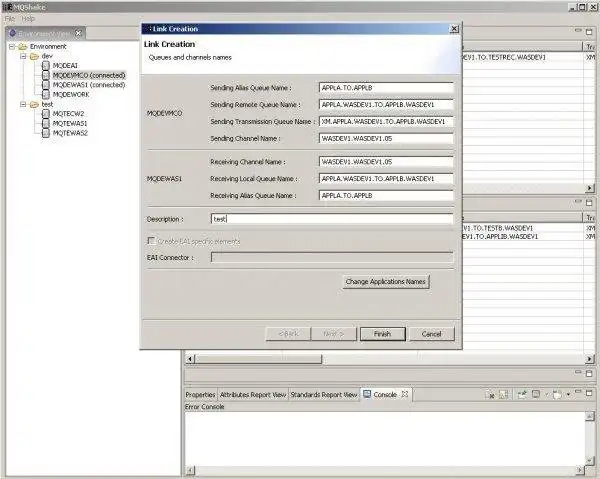This screenshot has width=600, height=479.
Task: Click Sending Remote Queue Name field
Action: coord(386,104)
